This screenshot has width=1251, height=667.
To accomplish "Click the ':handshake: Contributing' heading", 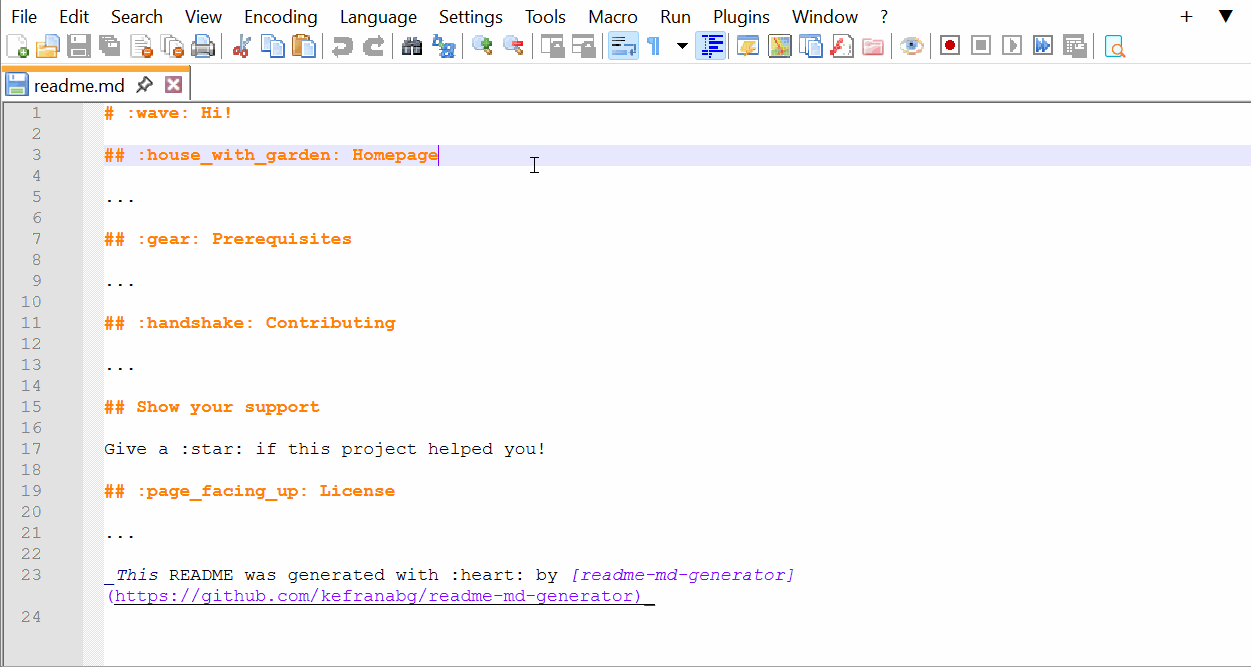I will pos(265,323).
